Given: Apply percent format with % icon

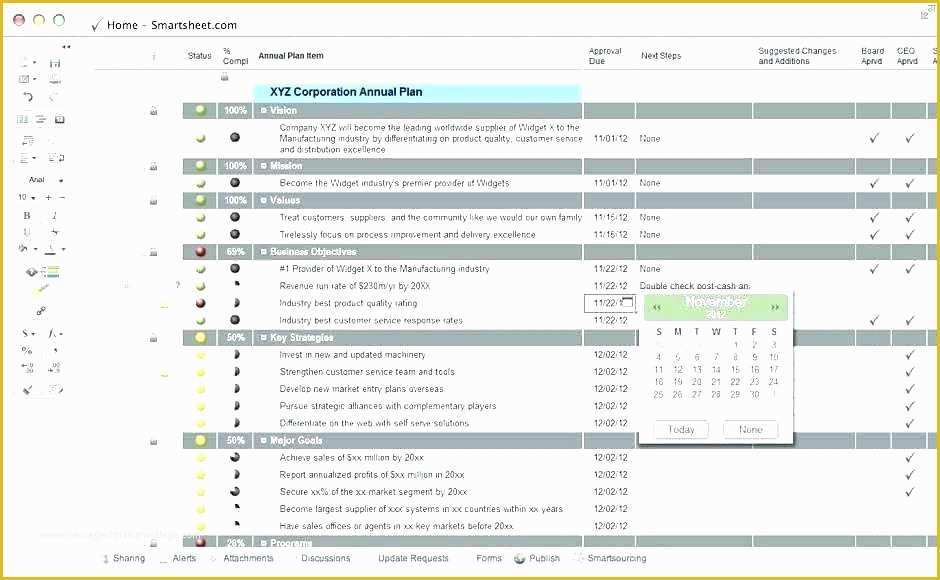Looking at the screenshot, I should tap(26, 350).
